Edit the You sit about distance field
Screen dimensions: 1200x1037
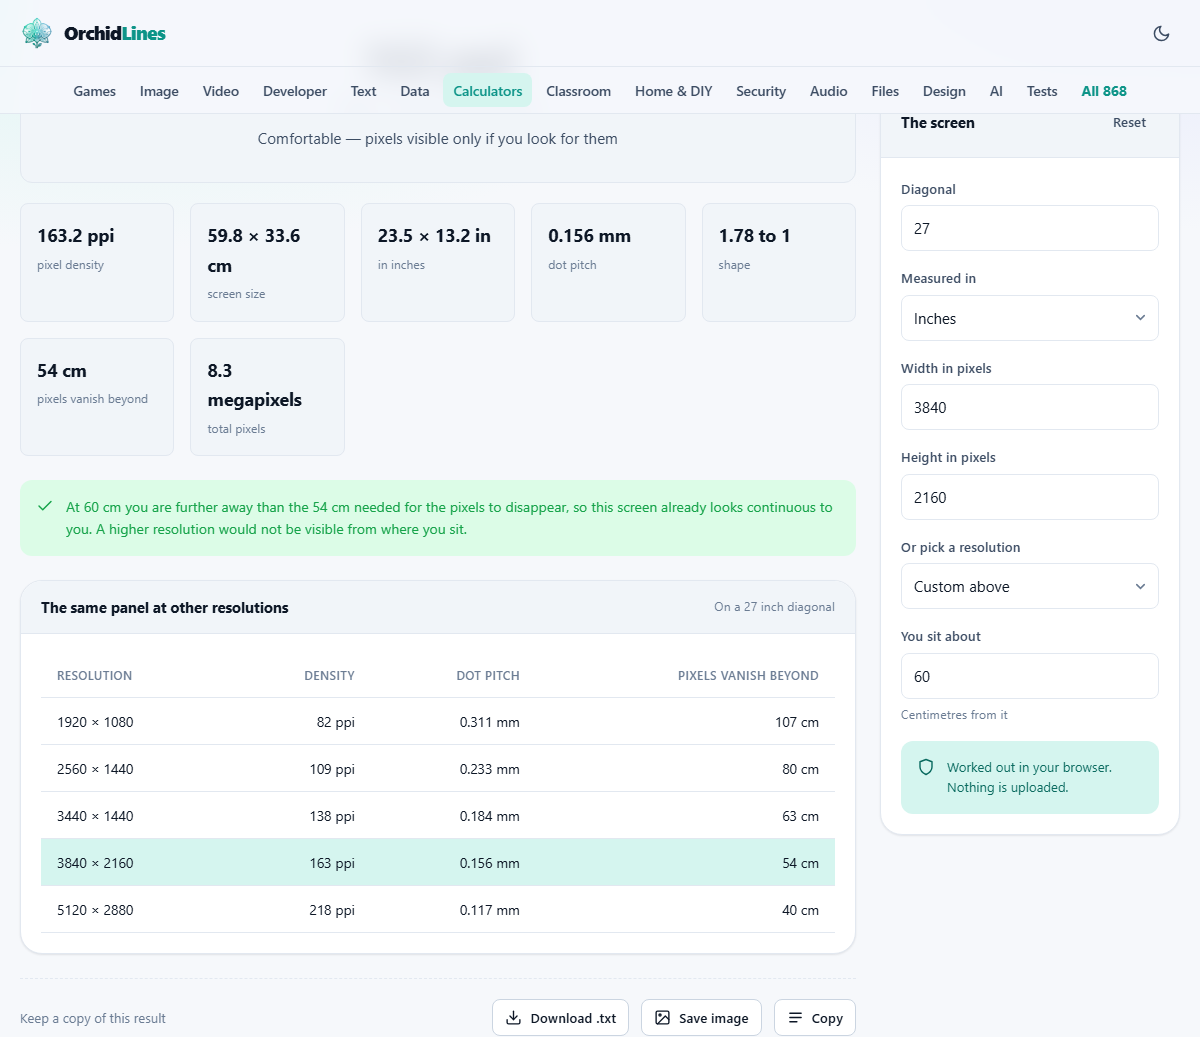point(1029,676)
